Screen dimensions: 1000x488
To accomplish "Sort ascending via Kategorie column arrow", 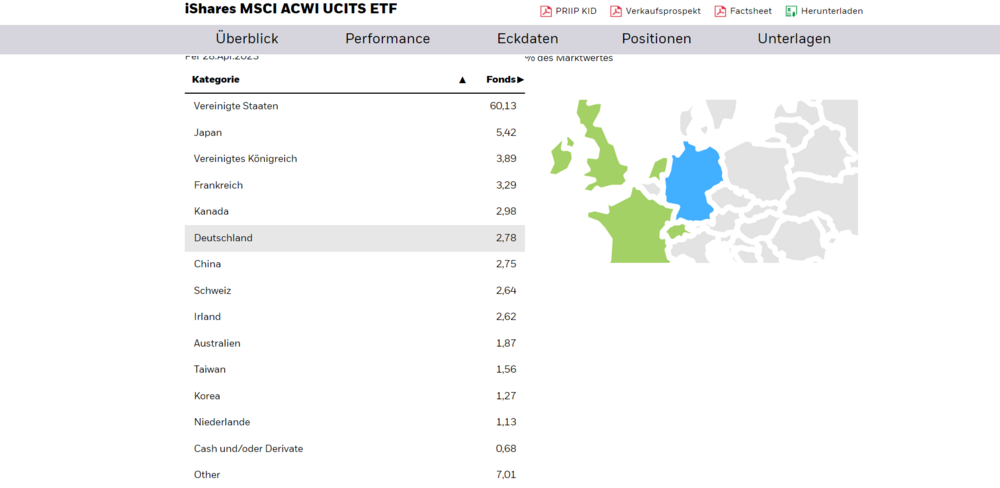I will coord(462,80).
